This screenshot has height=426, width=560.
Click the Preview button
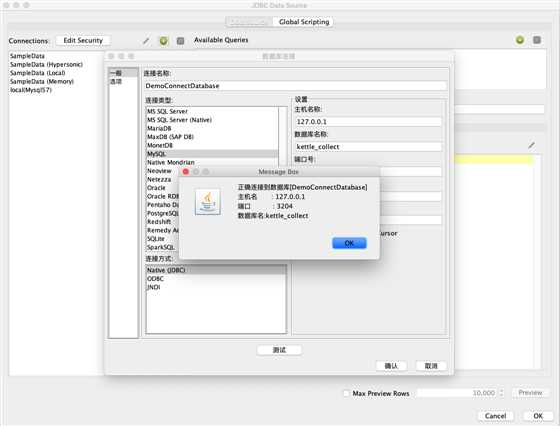tap(530, 393)
